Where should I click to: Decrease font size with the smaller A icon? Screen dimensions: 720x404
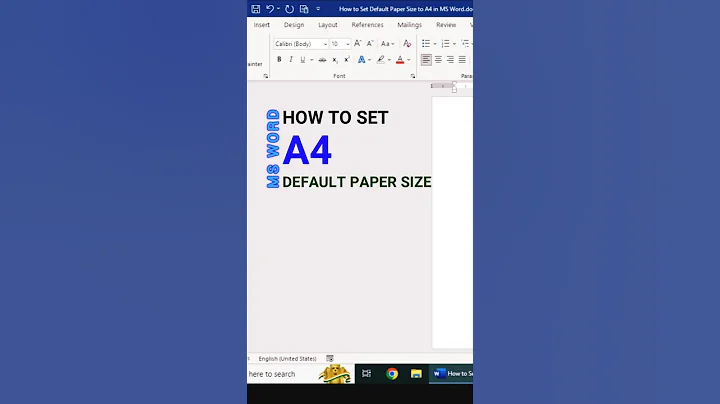click(x=370, y=43)
